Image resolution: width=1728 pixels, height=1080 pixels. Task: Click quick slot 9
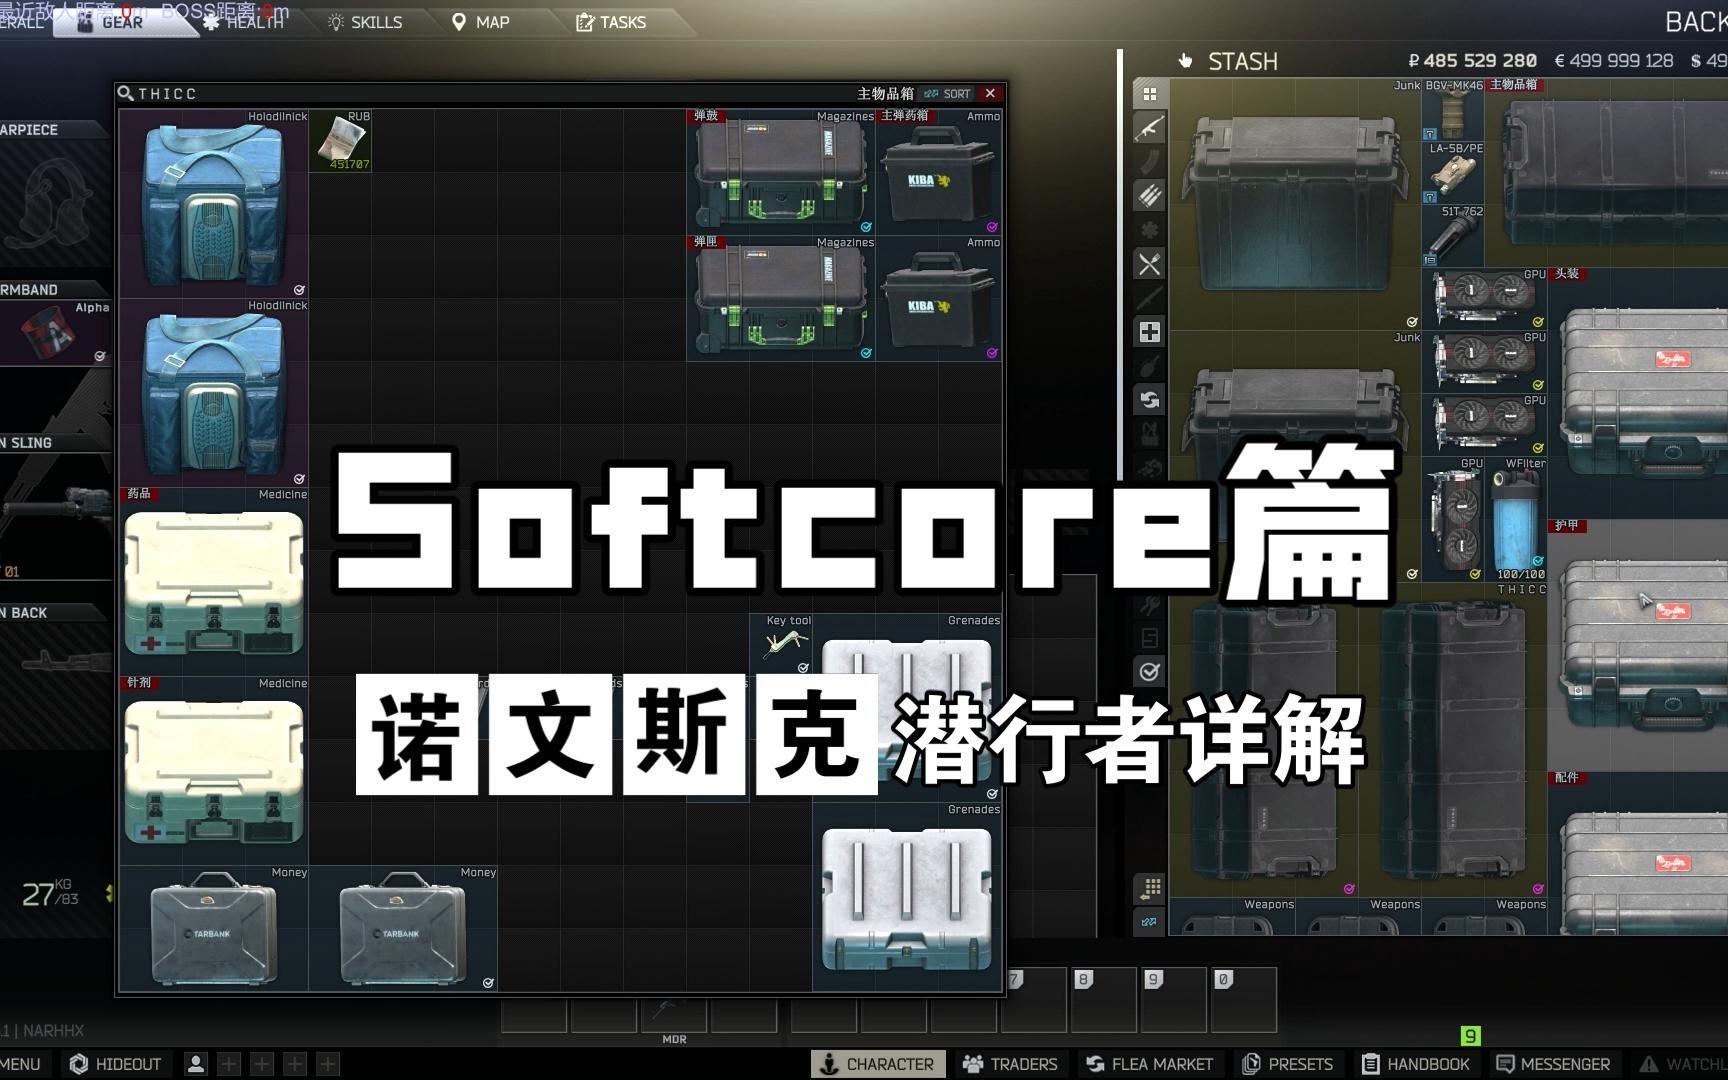click(x=1174, y=998)
